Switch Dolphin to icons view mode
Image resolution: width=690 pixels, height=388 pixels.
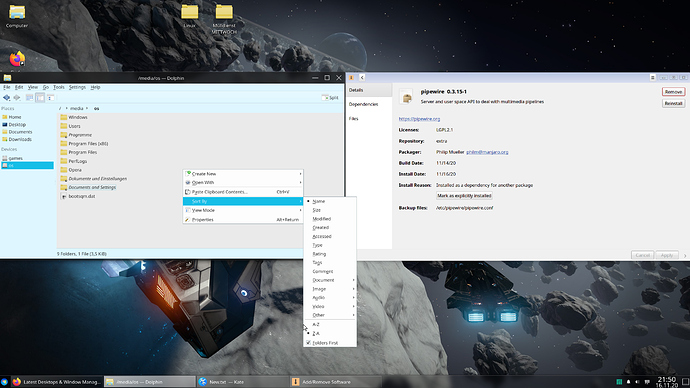pyautogui.click(x=29, y=98)
